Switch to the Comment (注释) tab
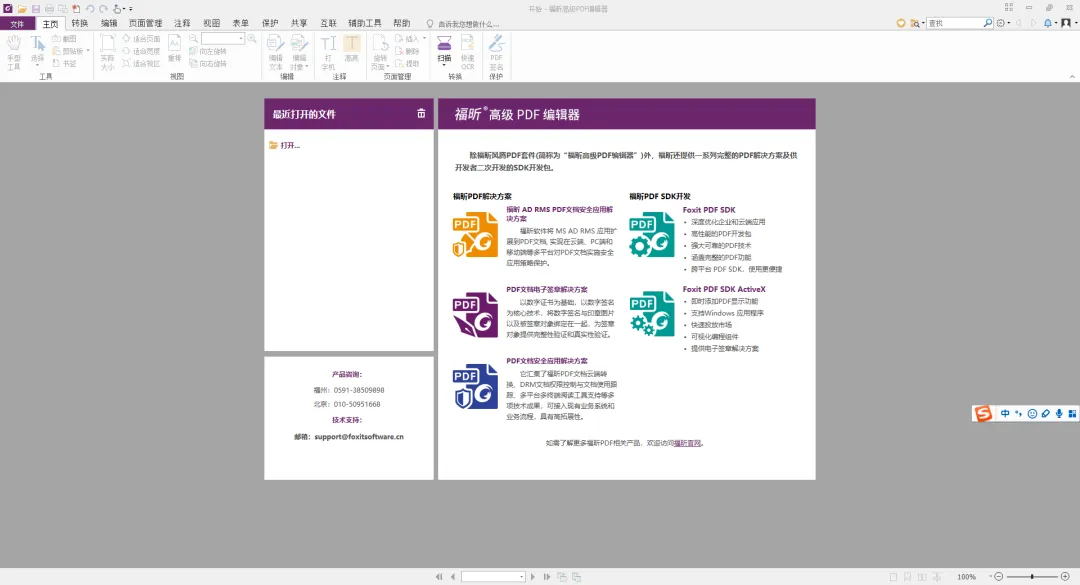The width and height of the screenshot is (1080, 585). 182,23
